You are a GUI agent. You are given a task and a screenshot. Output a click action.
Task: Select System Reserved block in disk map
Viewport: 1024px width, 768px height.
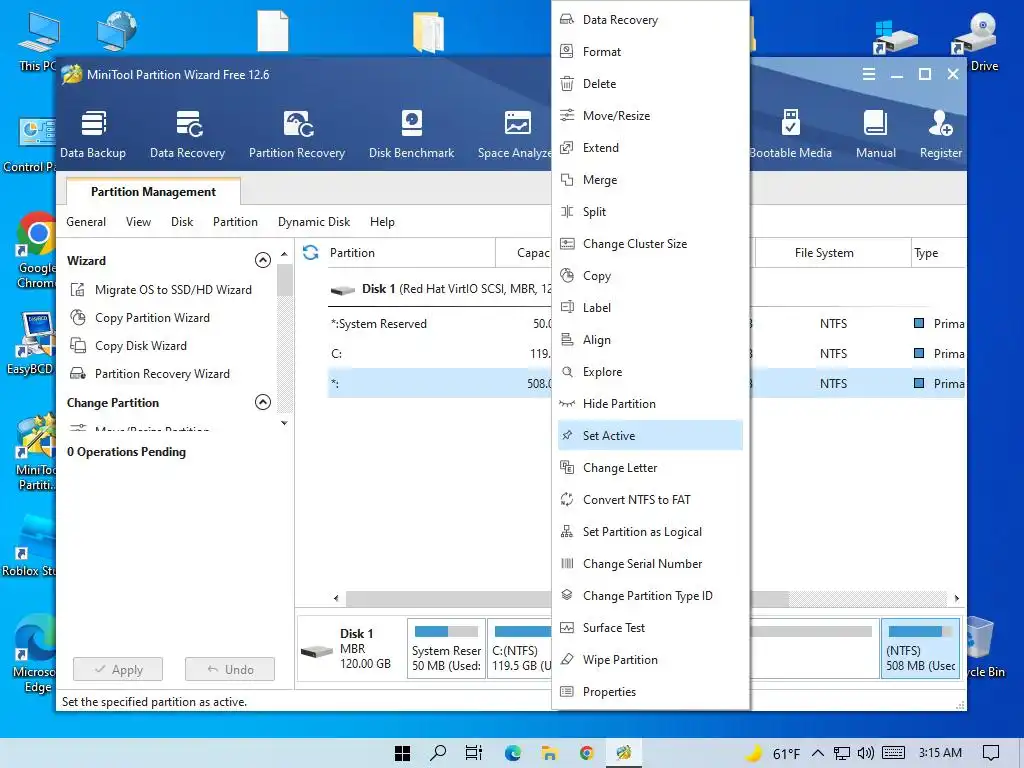[446, 649]
